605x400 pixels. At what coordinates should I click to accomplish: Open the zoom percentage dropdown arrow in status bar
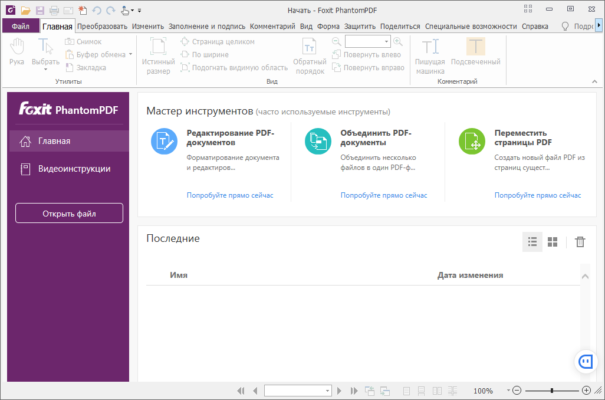(509, 391)
